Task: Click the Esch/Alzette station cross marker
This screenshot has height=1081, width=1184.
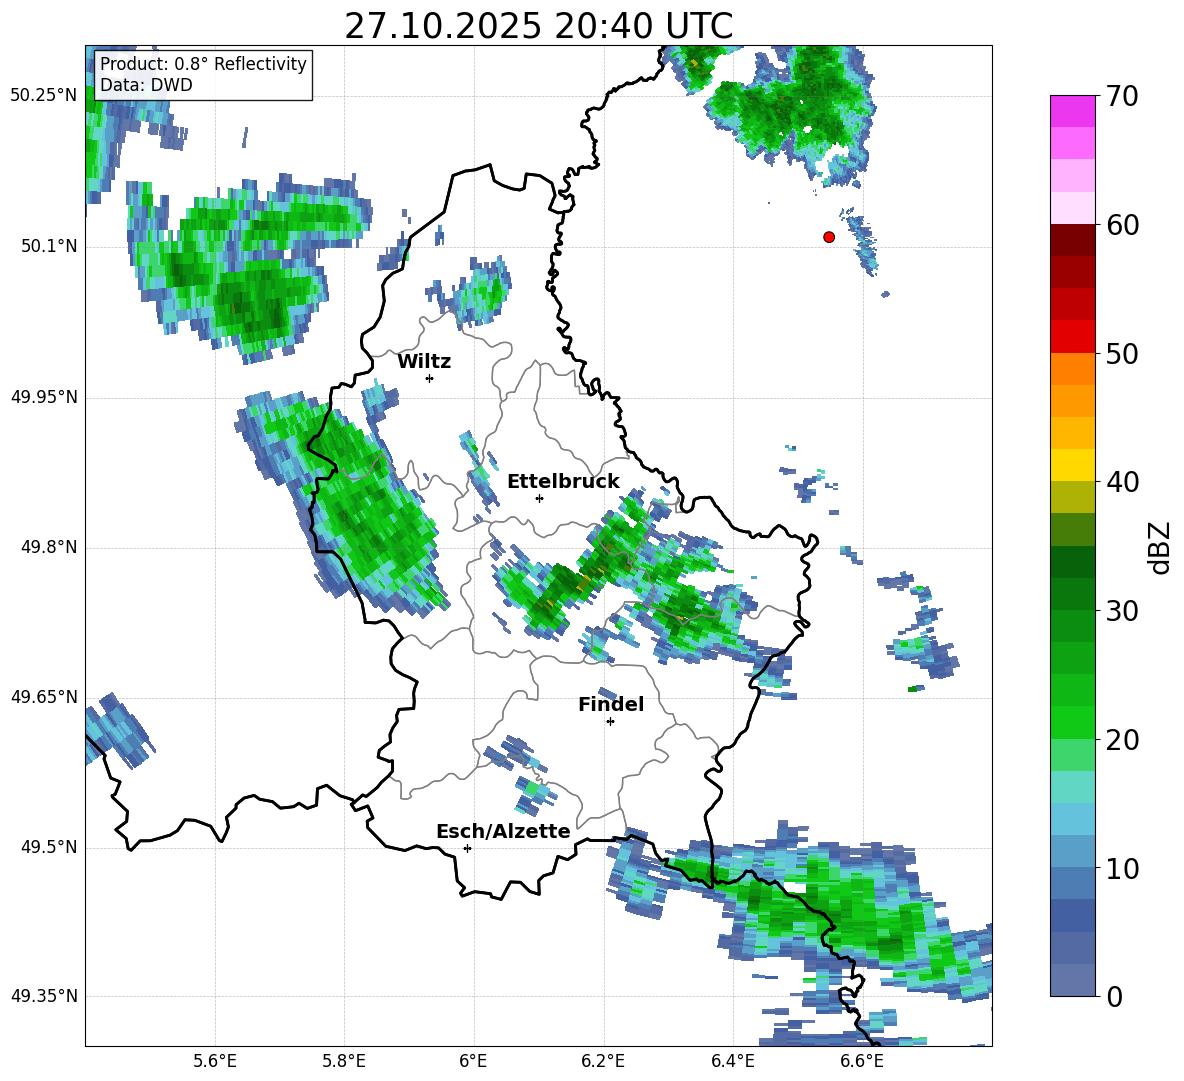Action: tap(467, 848)
